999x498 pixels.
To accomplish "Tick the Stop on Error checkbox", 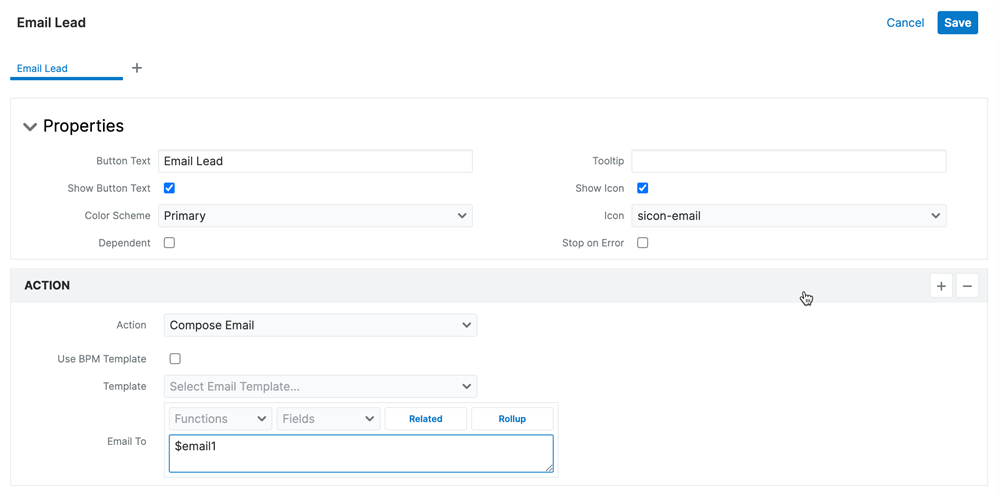I will tap(643, 243).
